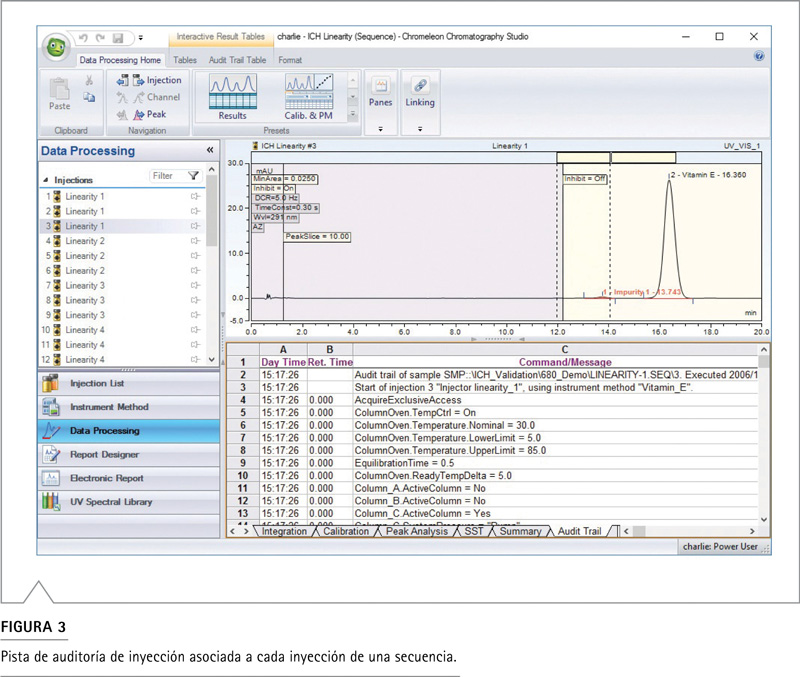Open the Peak Analysis sheet tab
Screen dimensions: 800x677
pyautogui.click(x=417, y=531)
